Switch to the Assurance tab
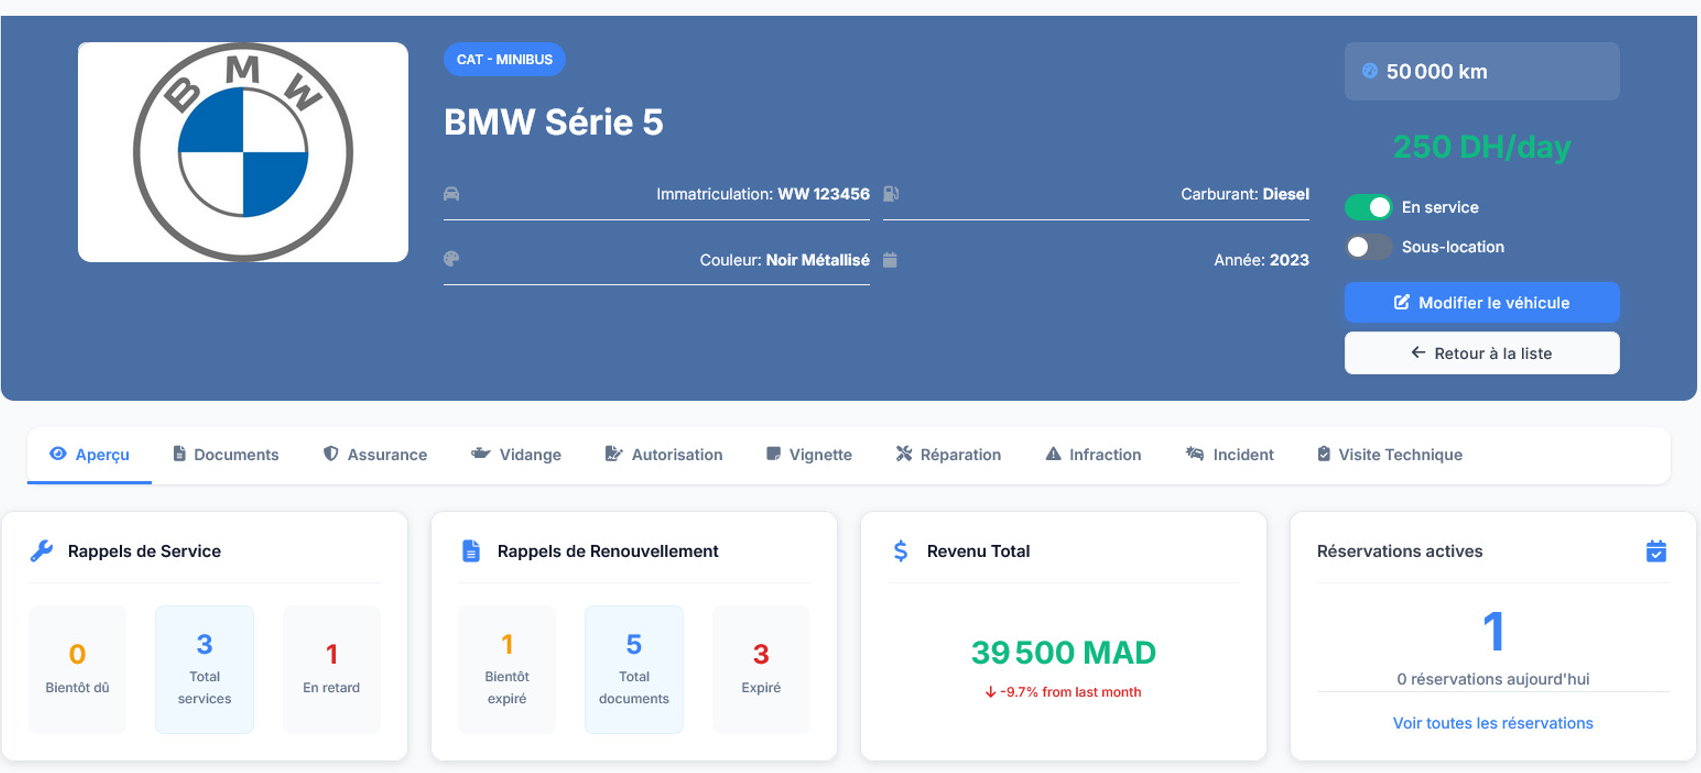This screenshot has width=1701, height=773. (x=375, y=455)
